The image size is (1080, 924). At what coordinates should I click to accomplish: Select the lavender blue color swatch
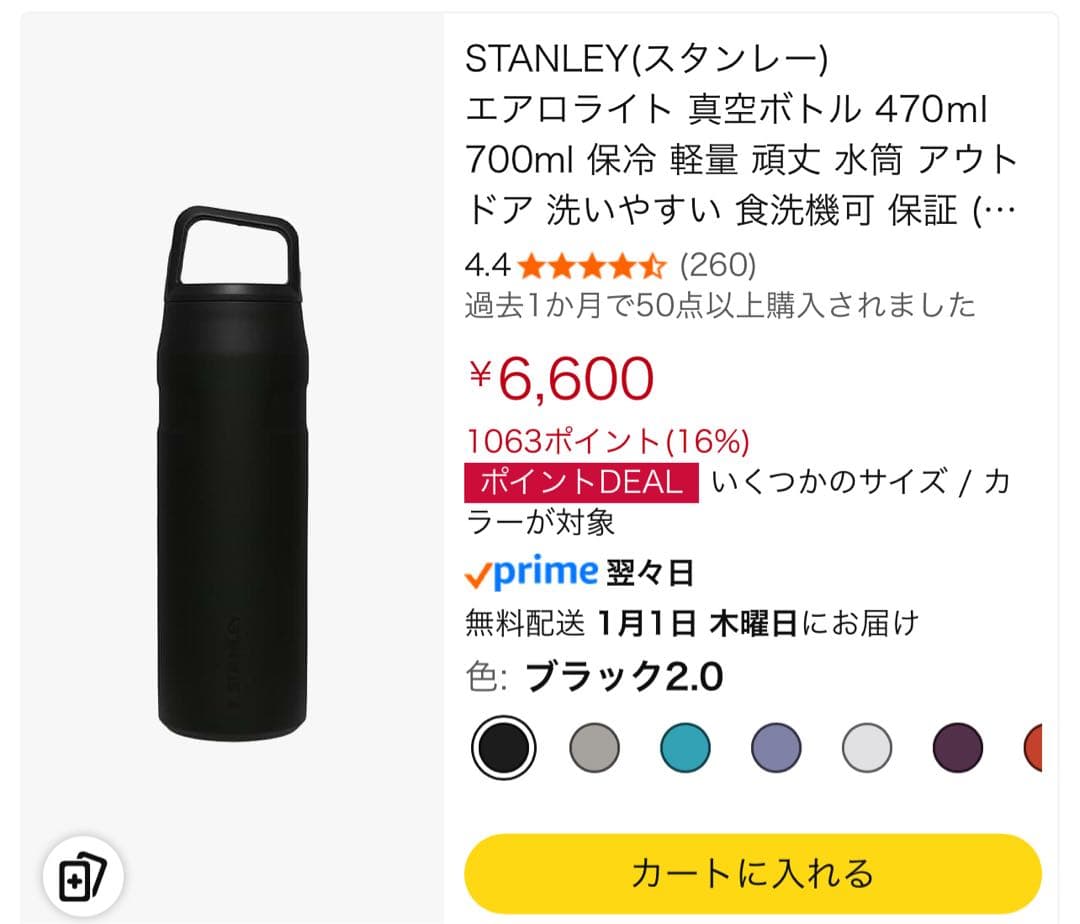pyautogui.click(x=776, y=747)
